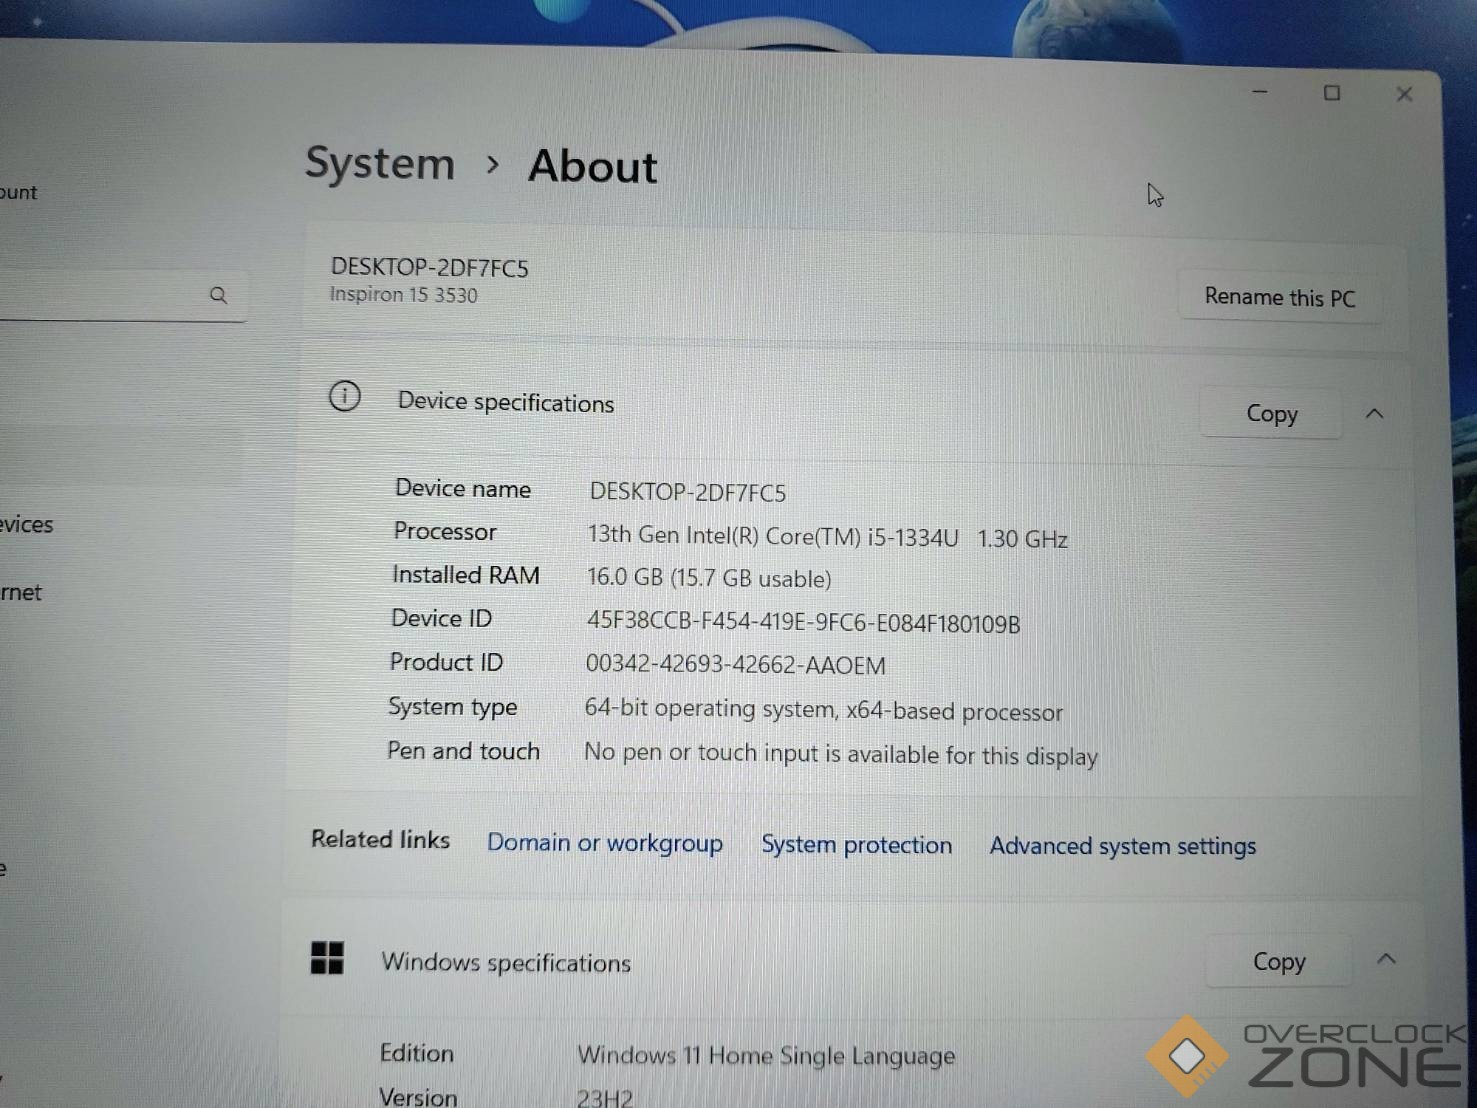The image size is (1477, 1108).
Task: Close the Settings window
Action: click(1404, 94)
